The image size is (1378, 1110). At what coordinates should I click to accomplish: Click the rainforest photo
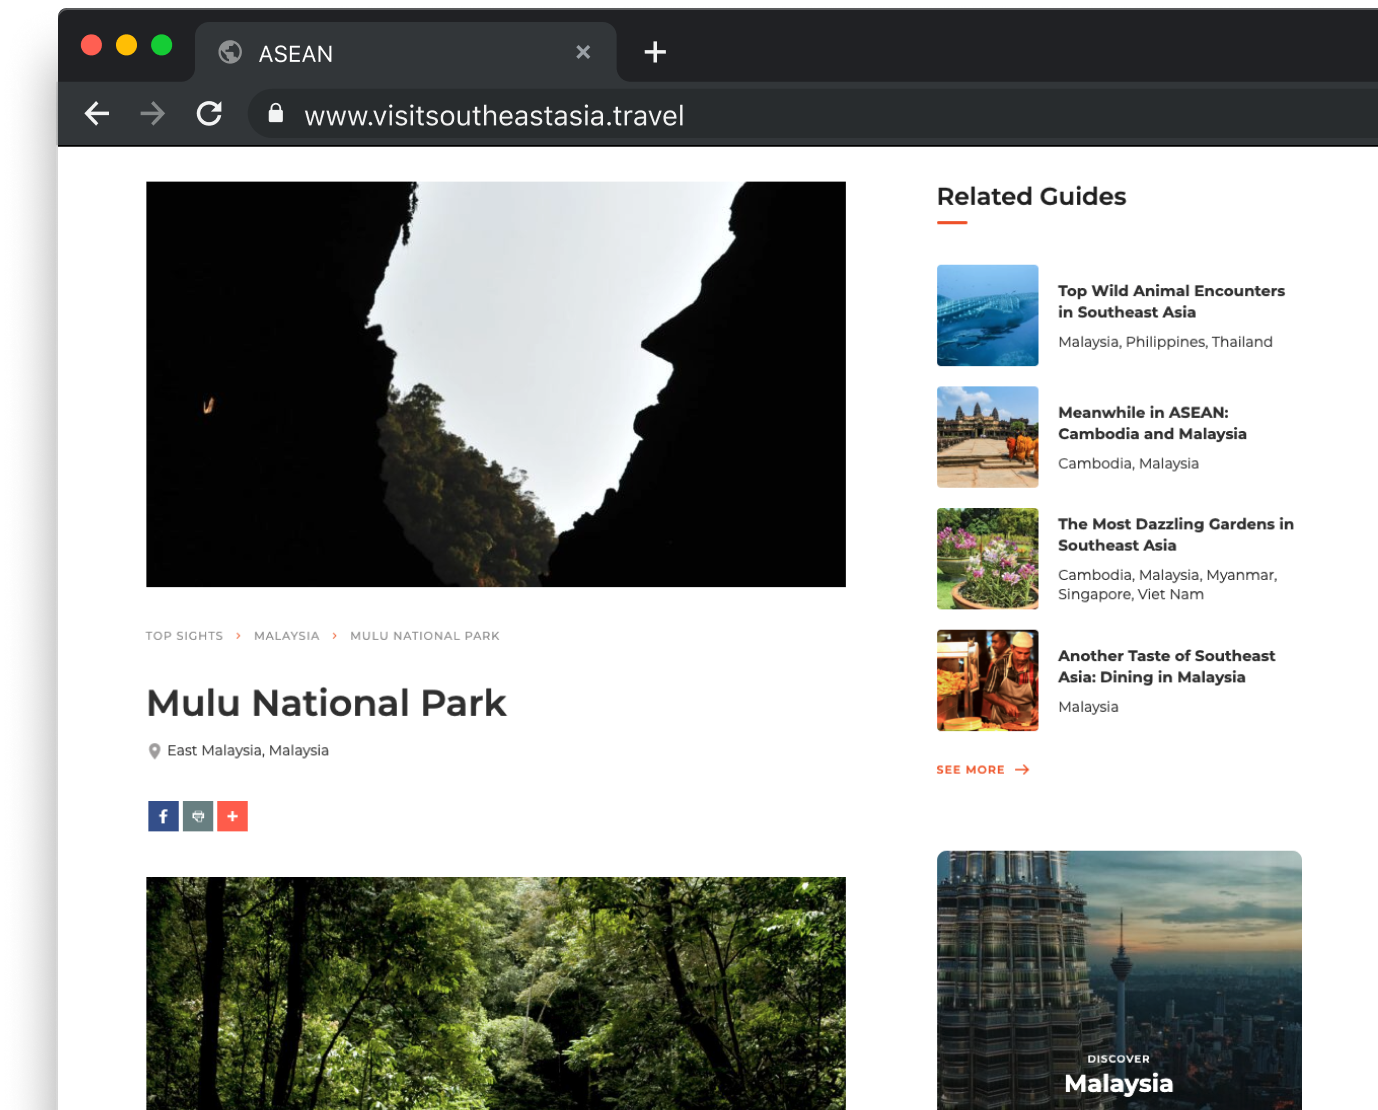pos(496,993)
